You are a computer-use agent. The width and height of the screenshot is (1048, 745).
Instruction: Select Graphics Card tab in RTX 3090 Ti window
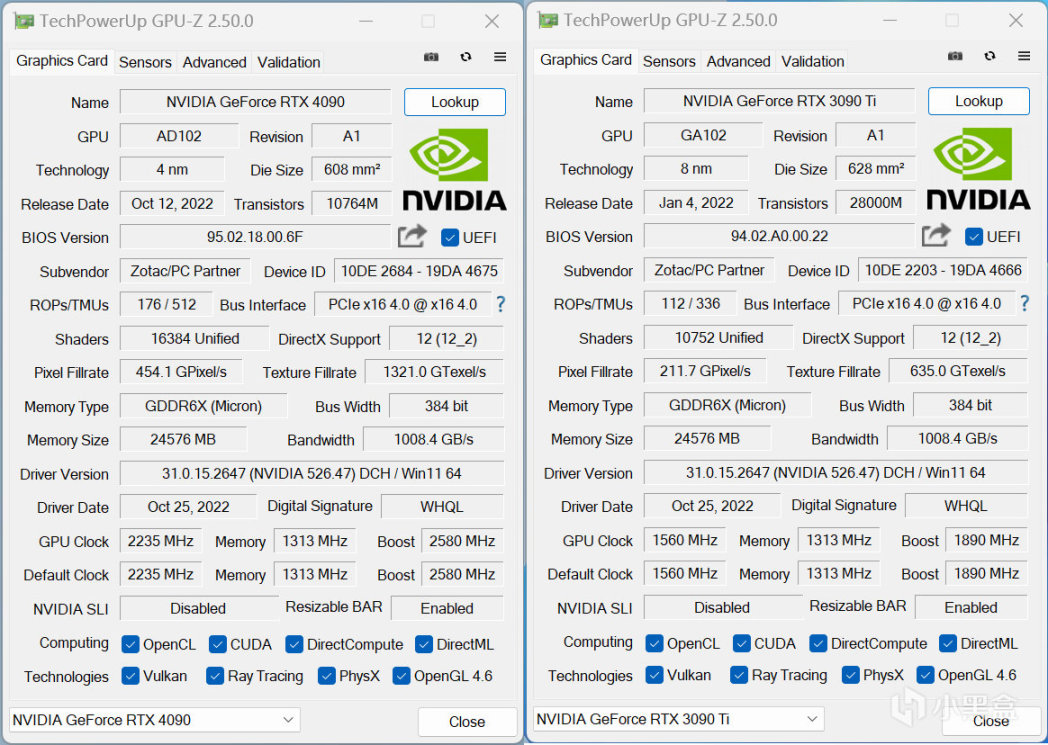[585, 60]
